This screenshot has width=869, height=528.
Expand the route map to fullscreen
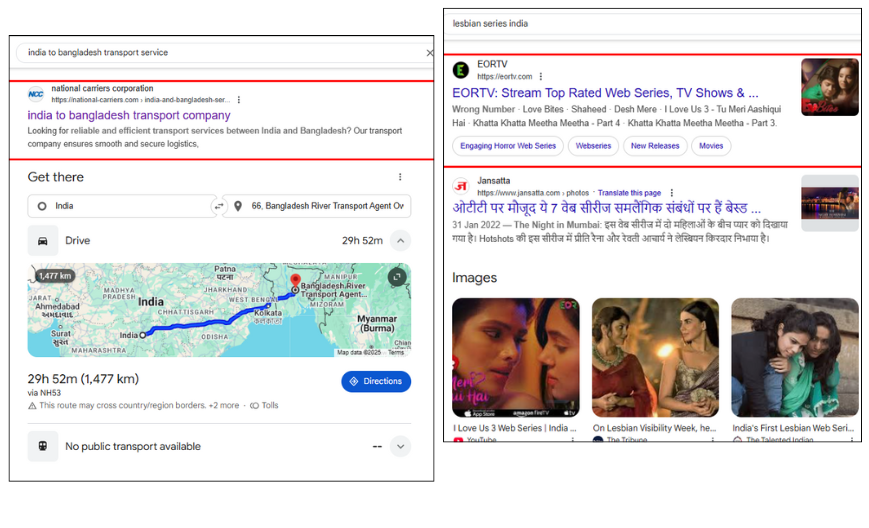coord(397,276)
